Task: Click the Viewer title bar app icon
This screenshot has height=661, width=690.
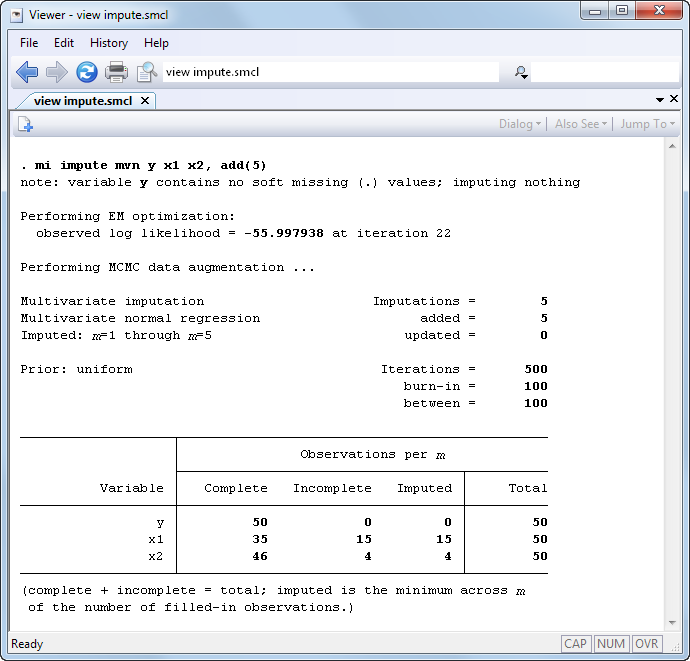Action: 16,14
